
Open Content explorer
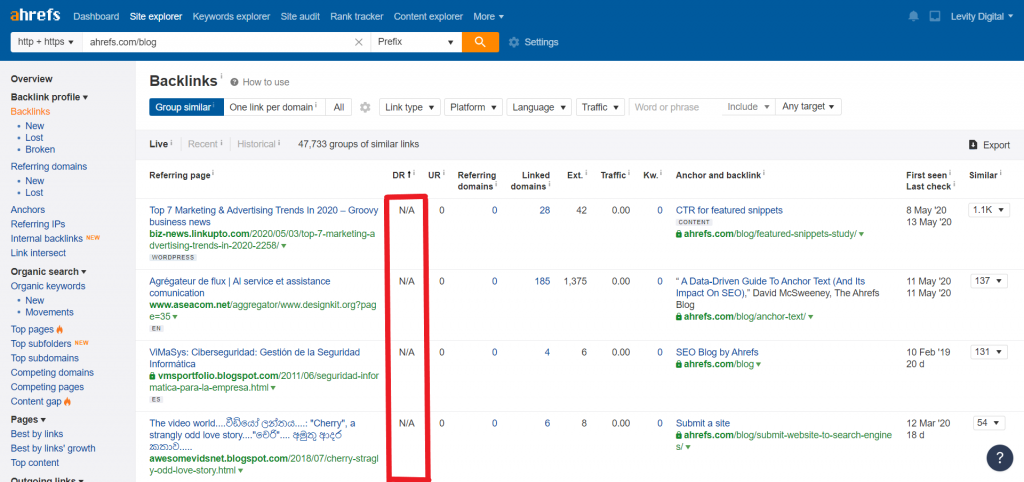(428, 16)
